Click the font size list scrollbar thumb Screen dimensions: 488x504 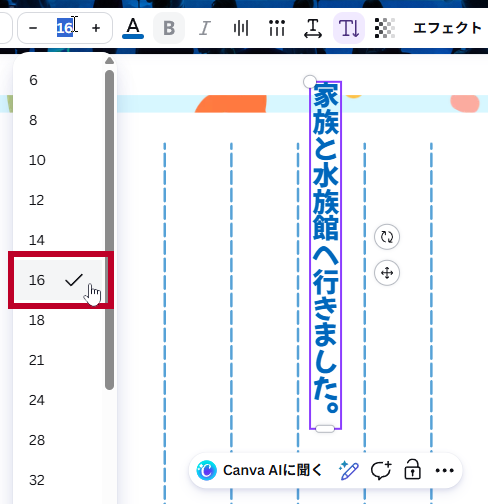tap(109, 230)
